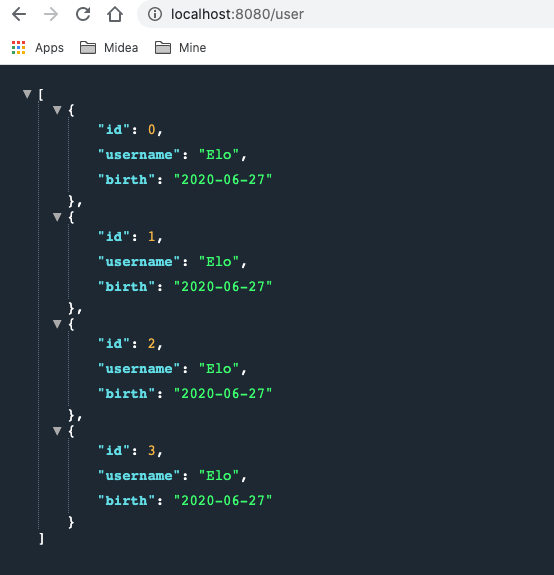Open the Mine bookmarks folder
The image size is (554, 575).
[180, 48]
